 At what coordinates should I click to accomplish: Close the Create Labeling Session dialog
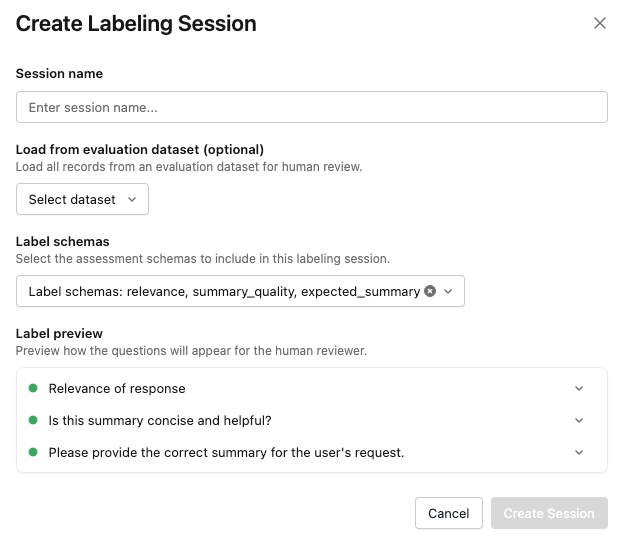[600, 23]
